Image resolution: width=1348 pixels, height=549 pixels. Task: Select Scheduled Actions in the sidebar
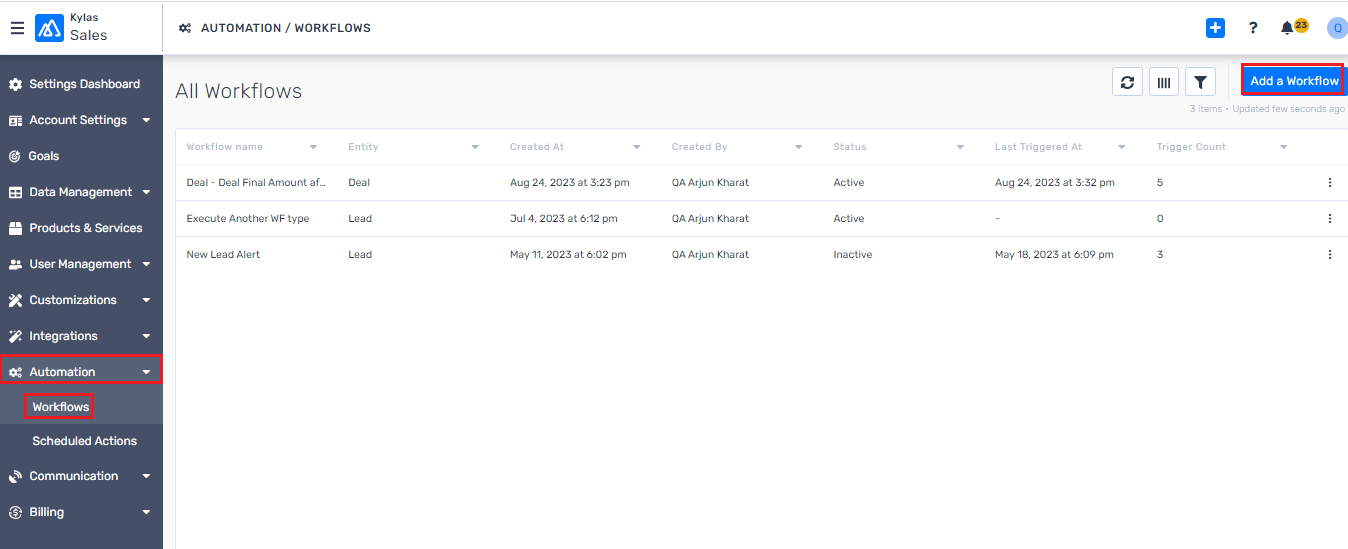click(x=84, y=441)
